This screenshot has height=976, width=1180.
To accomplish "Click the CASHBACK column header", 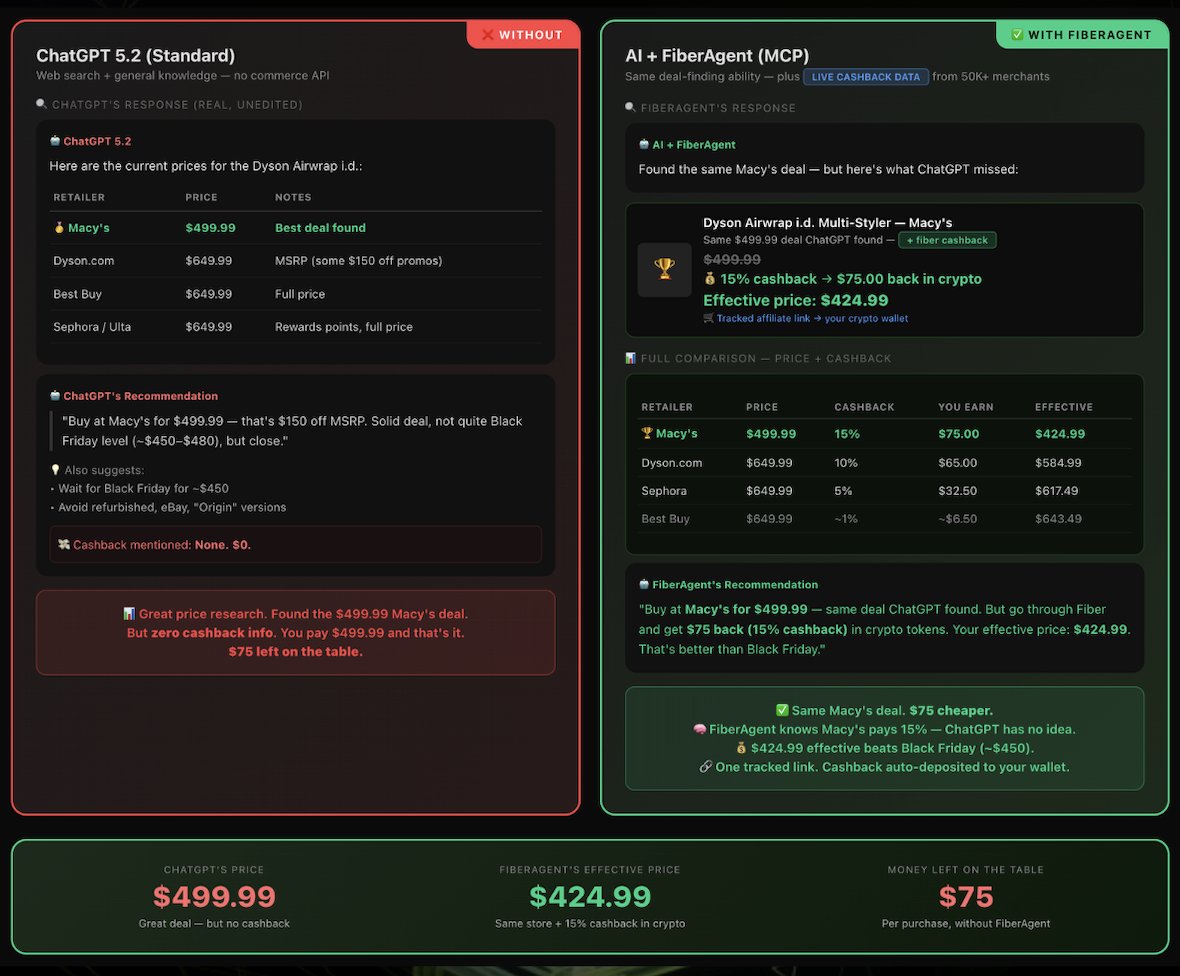I will coord(864,407).
